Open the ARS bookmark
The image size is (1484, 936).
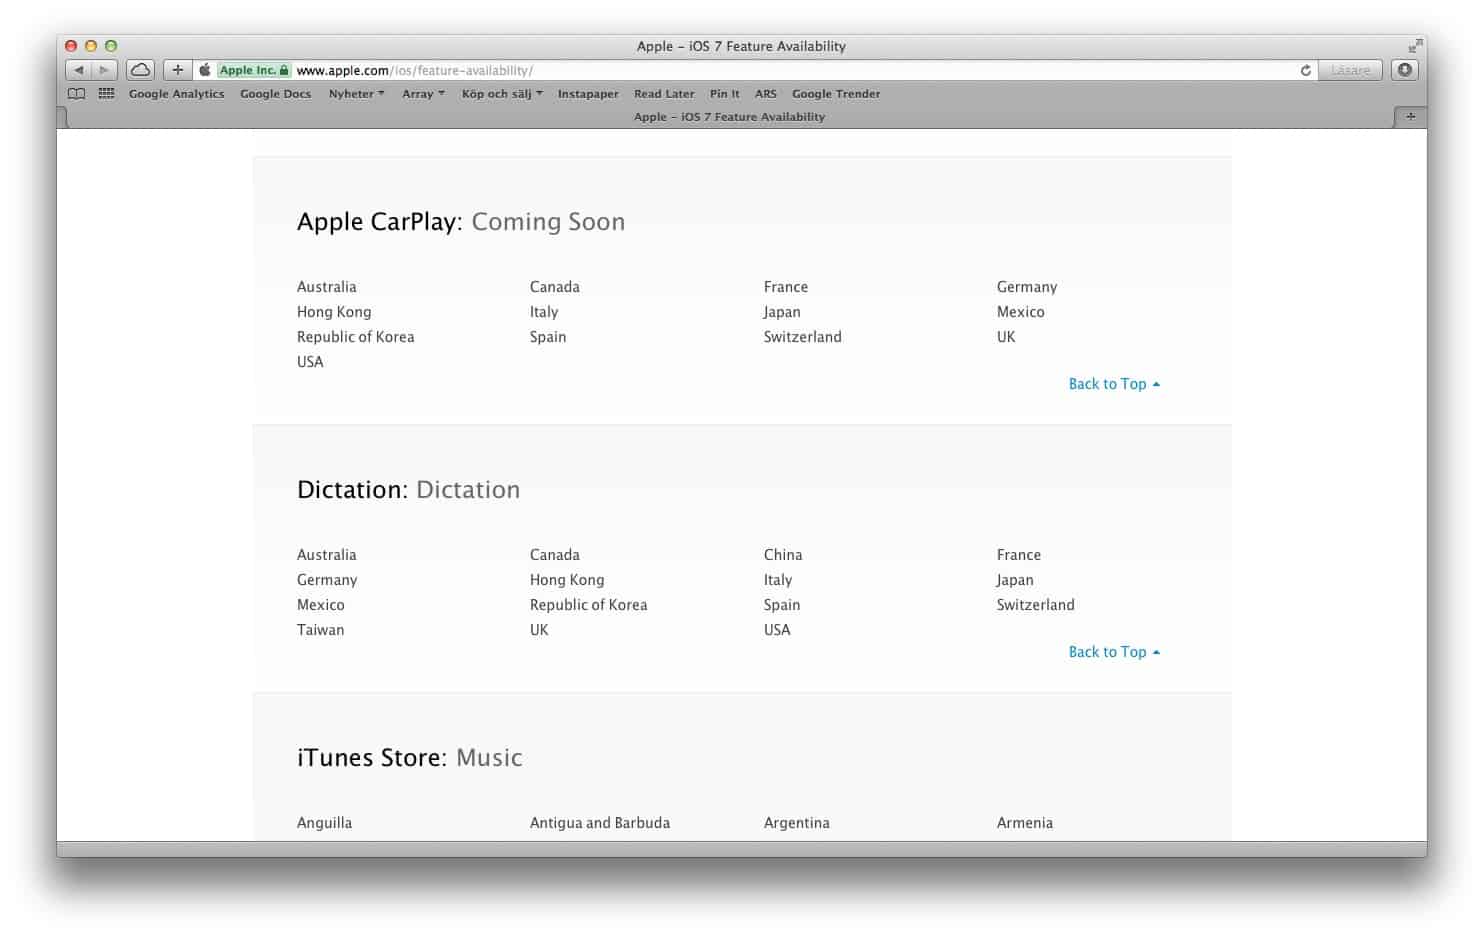[x=765, y=94]
